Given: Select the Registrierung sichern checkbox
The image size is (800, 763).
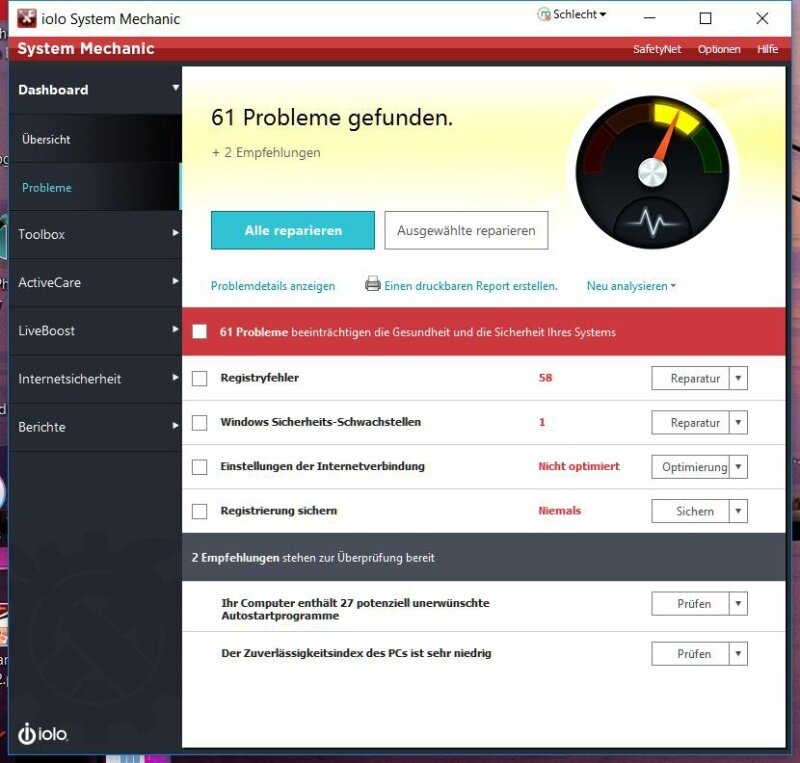Looking at the screenshot, I should (199, 511).
